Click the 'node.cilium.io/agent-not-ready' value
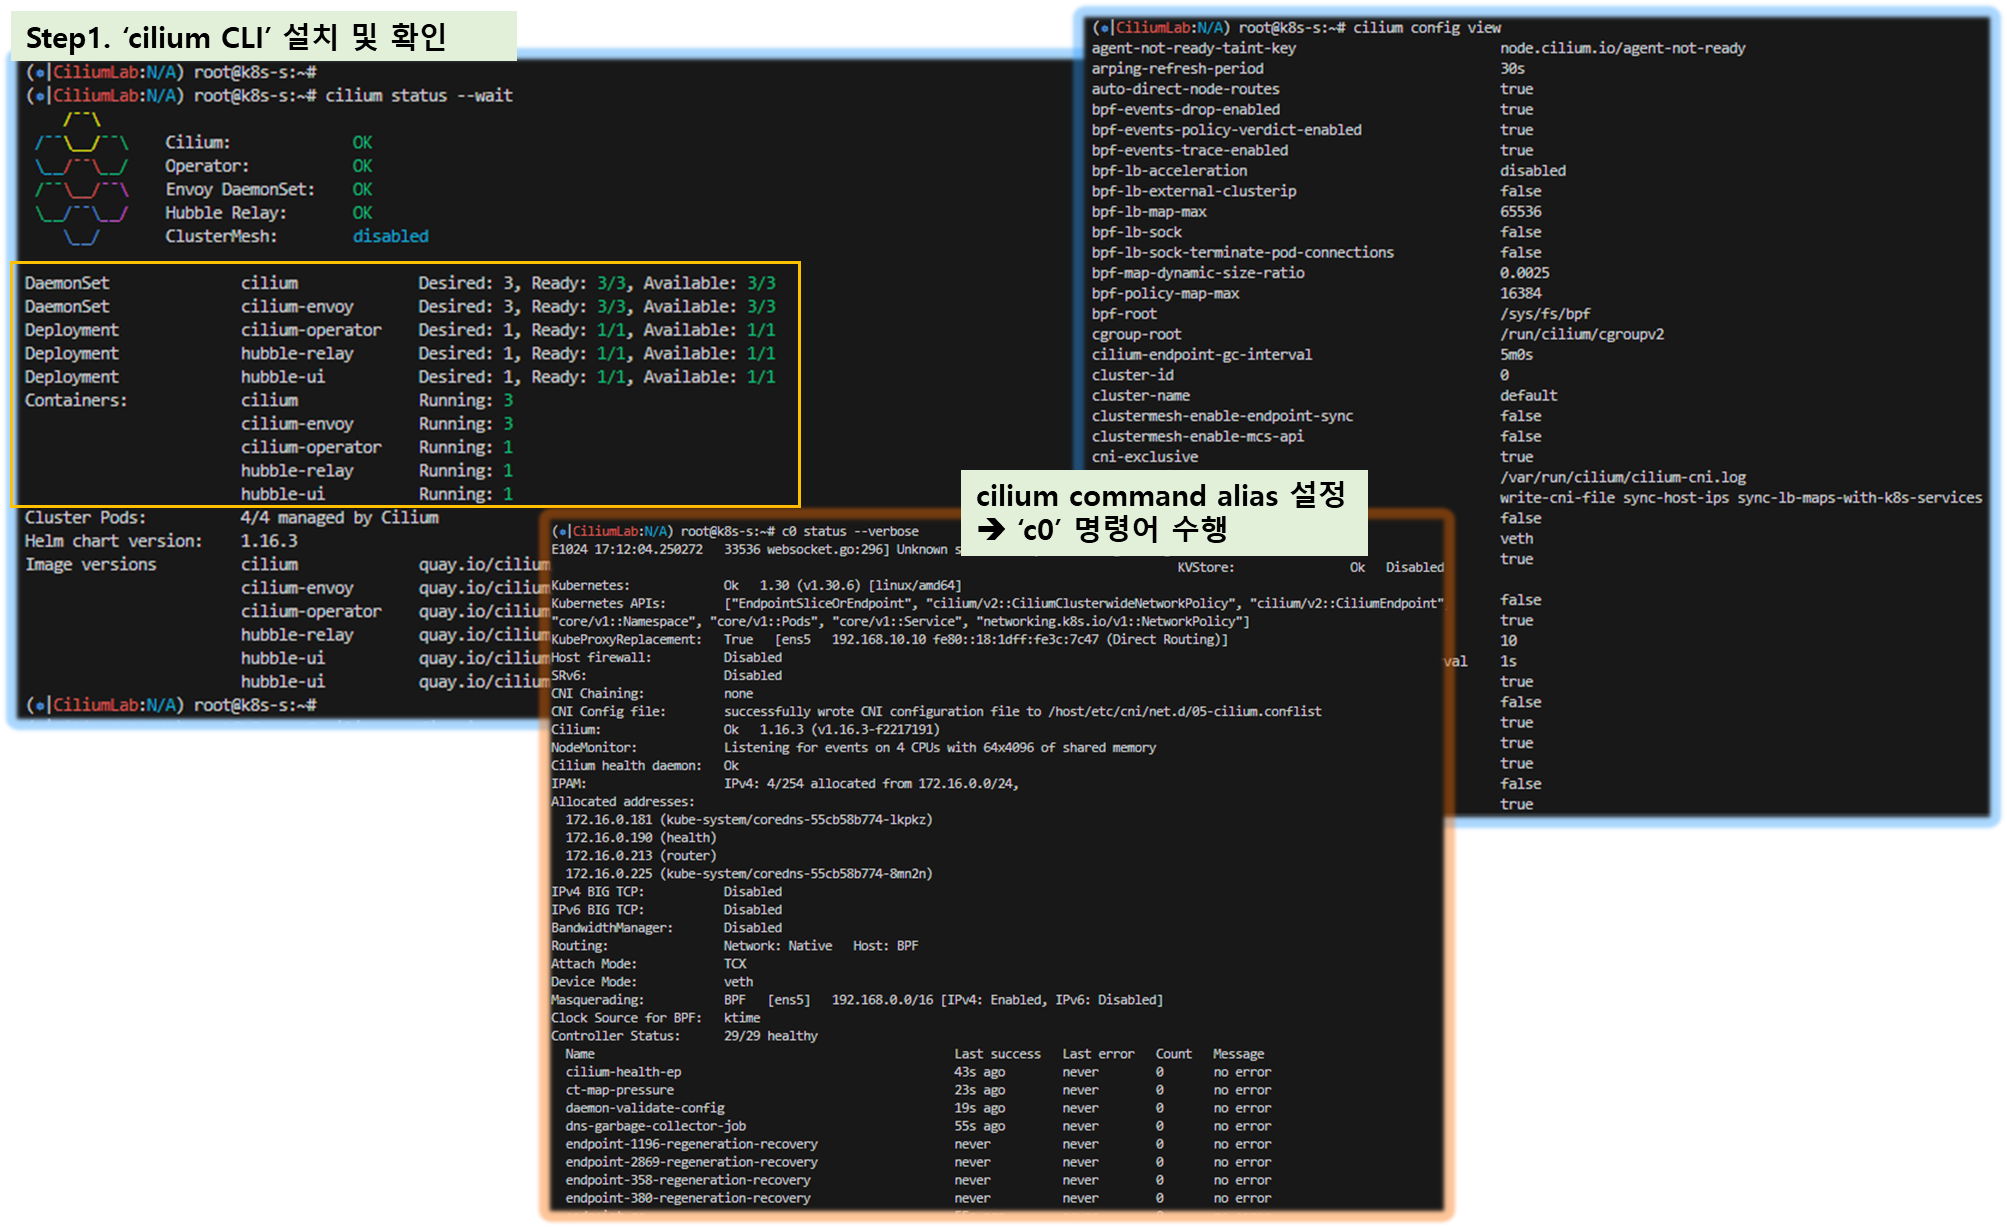 [1622, 48]
